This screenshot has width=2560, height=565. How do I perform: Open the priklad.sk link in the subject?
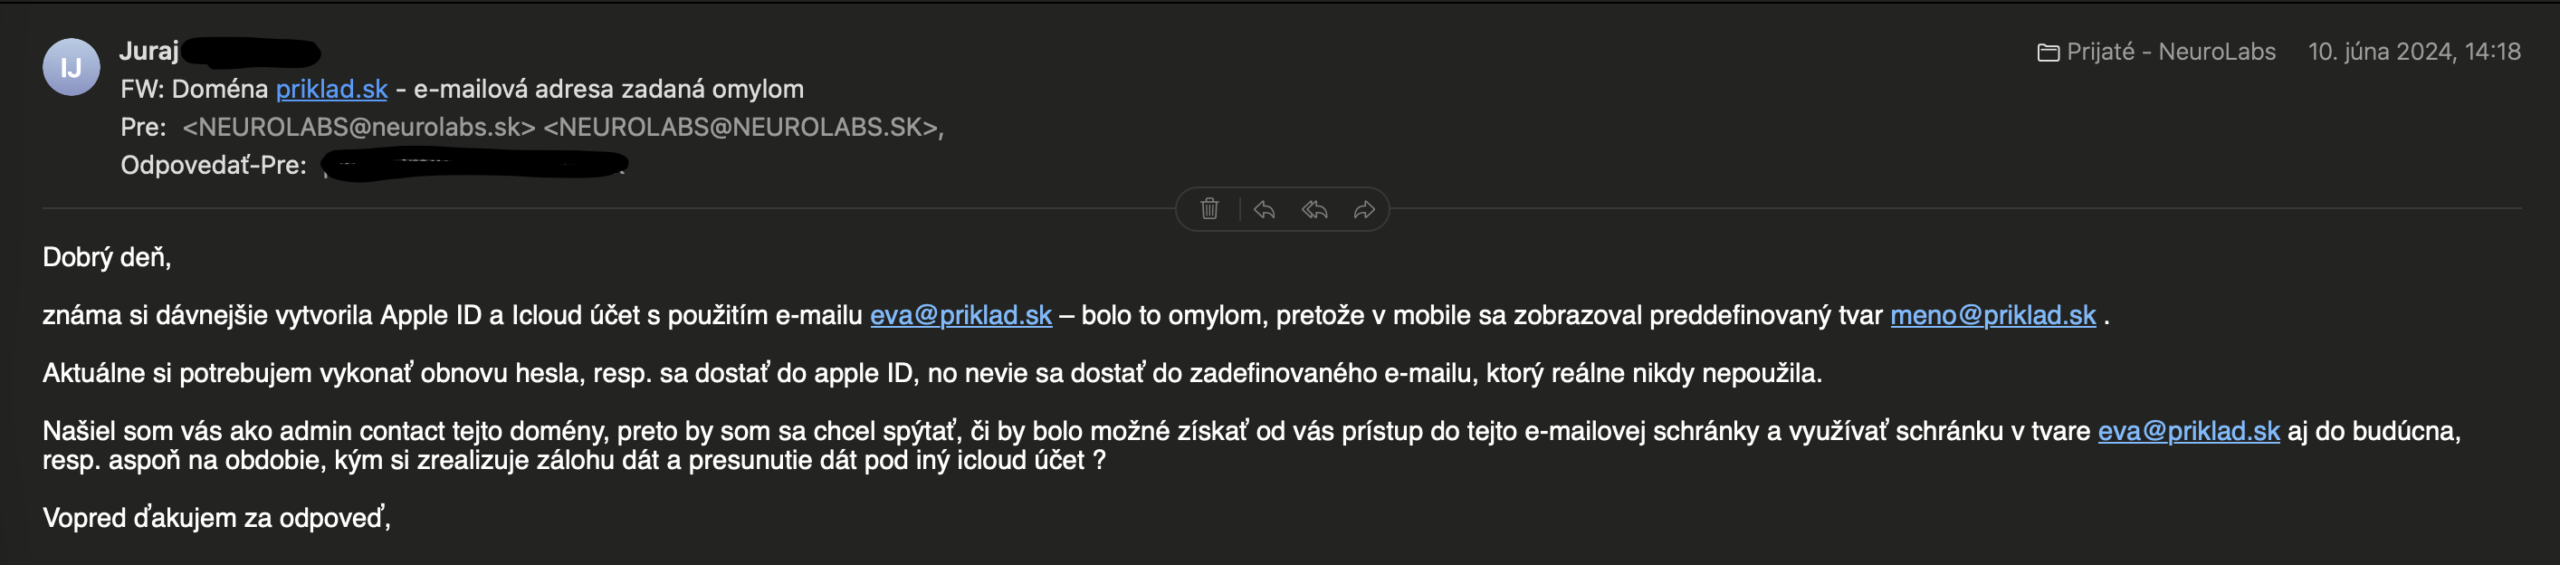pyautogui.click(x=331, y=89)
